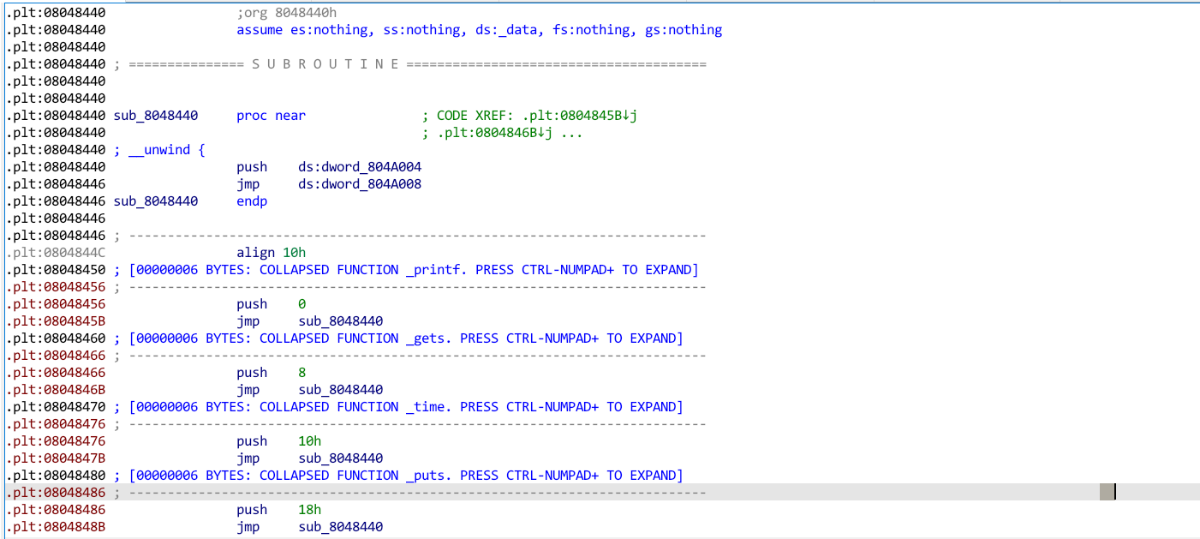Click 'jmp' mnemonic at address 08048446
The height and width of the screenshot is (539, 1200).
[x=248, y=184]
